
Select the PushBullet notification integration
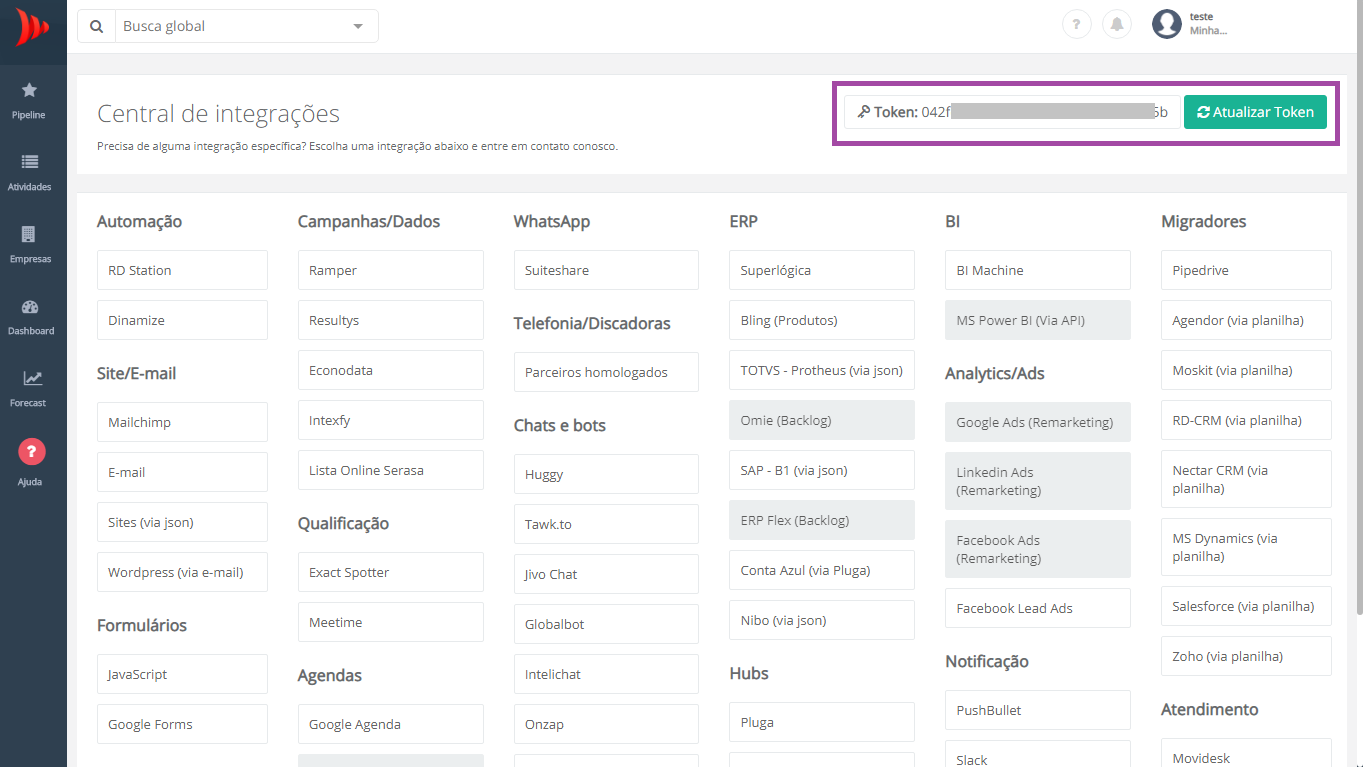click(x=1038, y=710)
